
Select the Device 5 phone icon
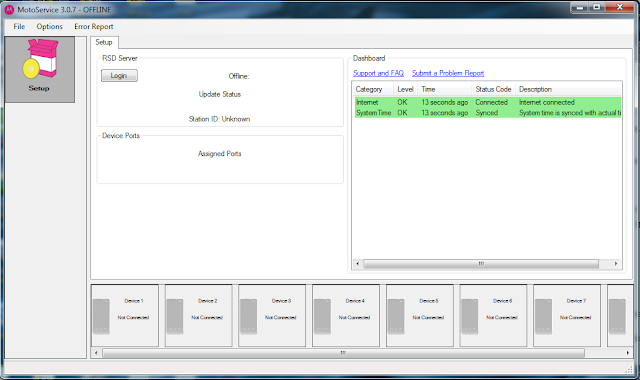pos(396,316)
